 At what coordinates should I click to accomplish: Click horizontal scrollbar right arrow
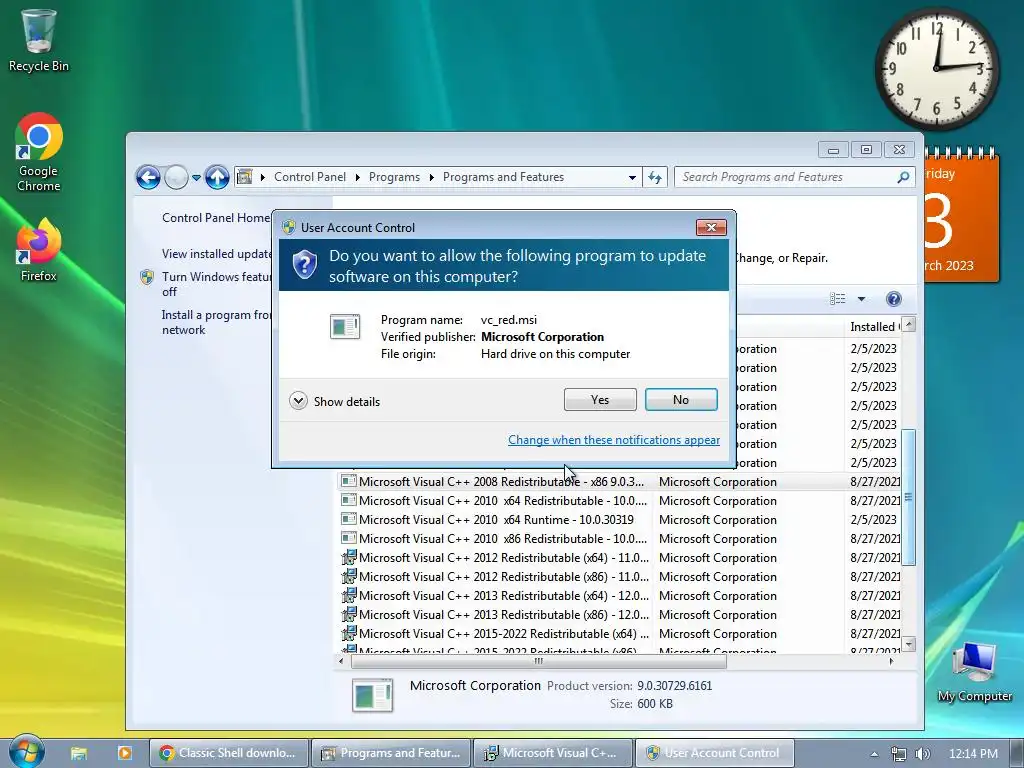click(892, 662)
